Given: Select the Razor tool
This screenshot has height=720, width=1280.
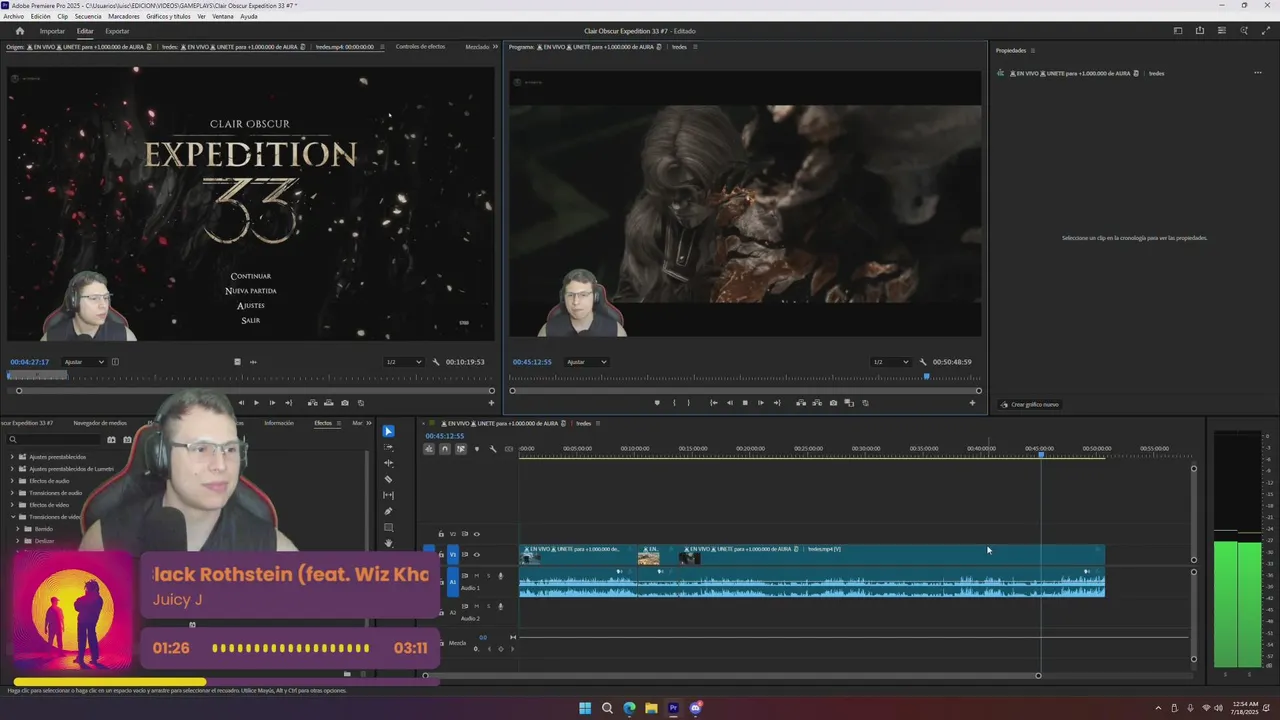Looking at the screenshot, I should (x=388, y=479).
